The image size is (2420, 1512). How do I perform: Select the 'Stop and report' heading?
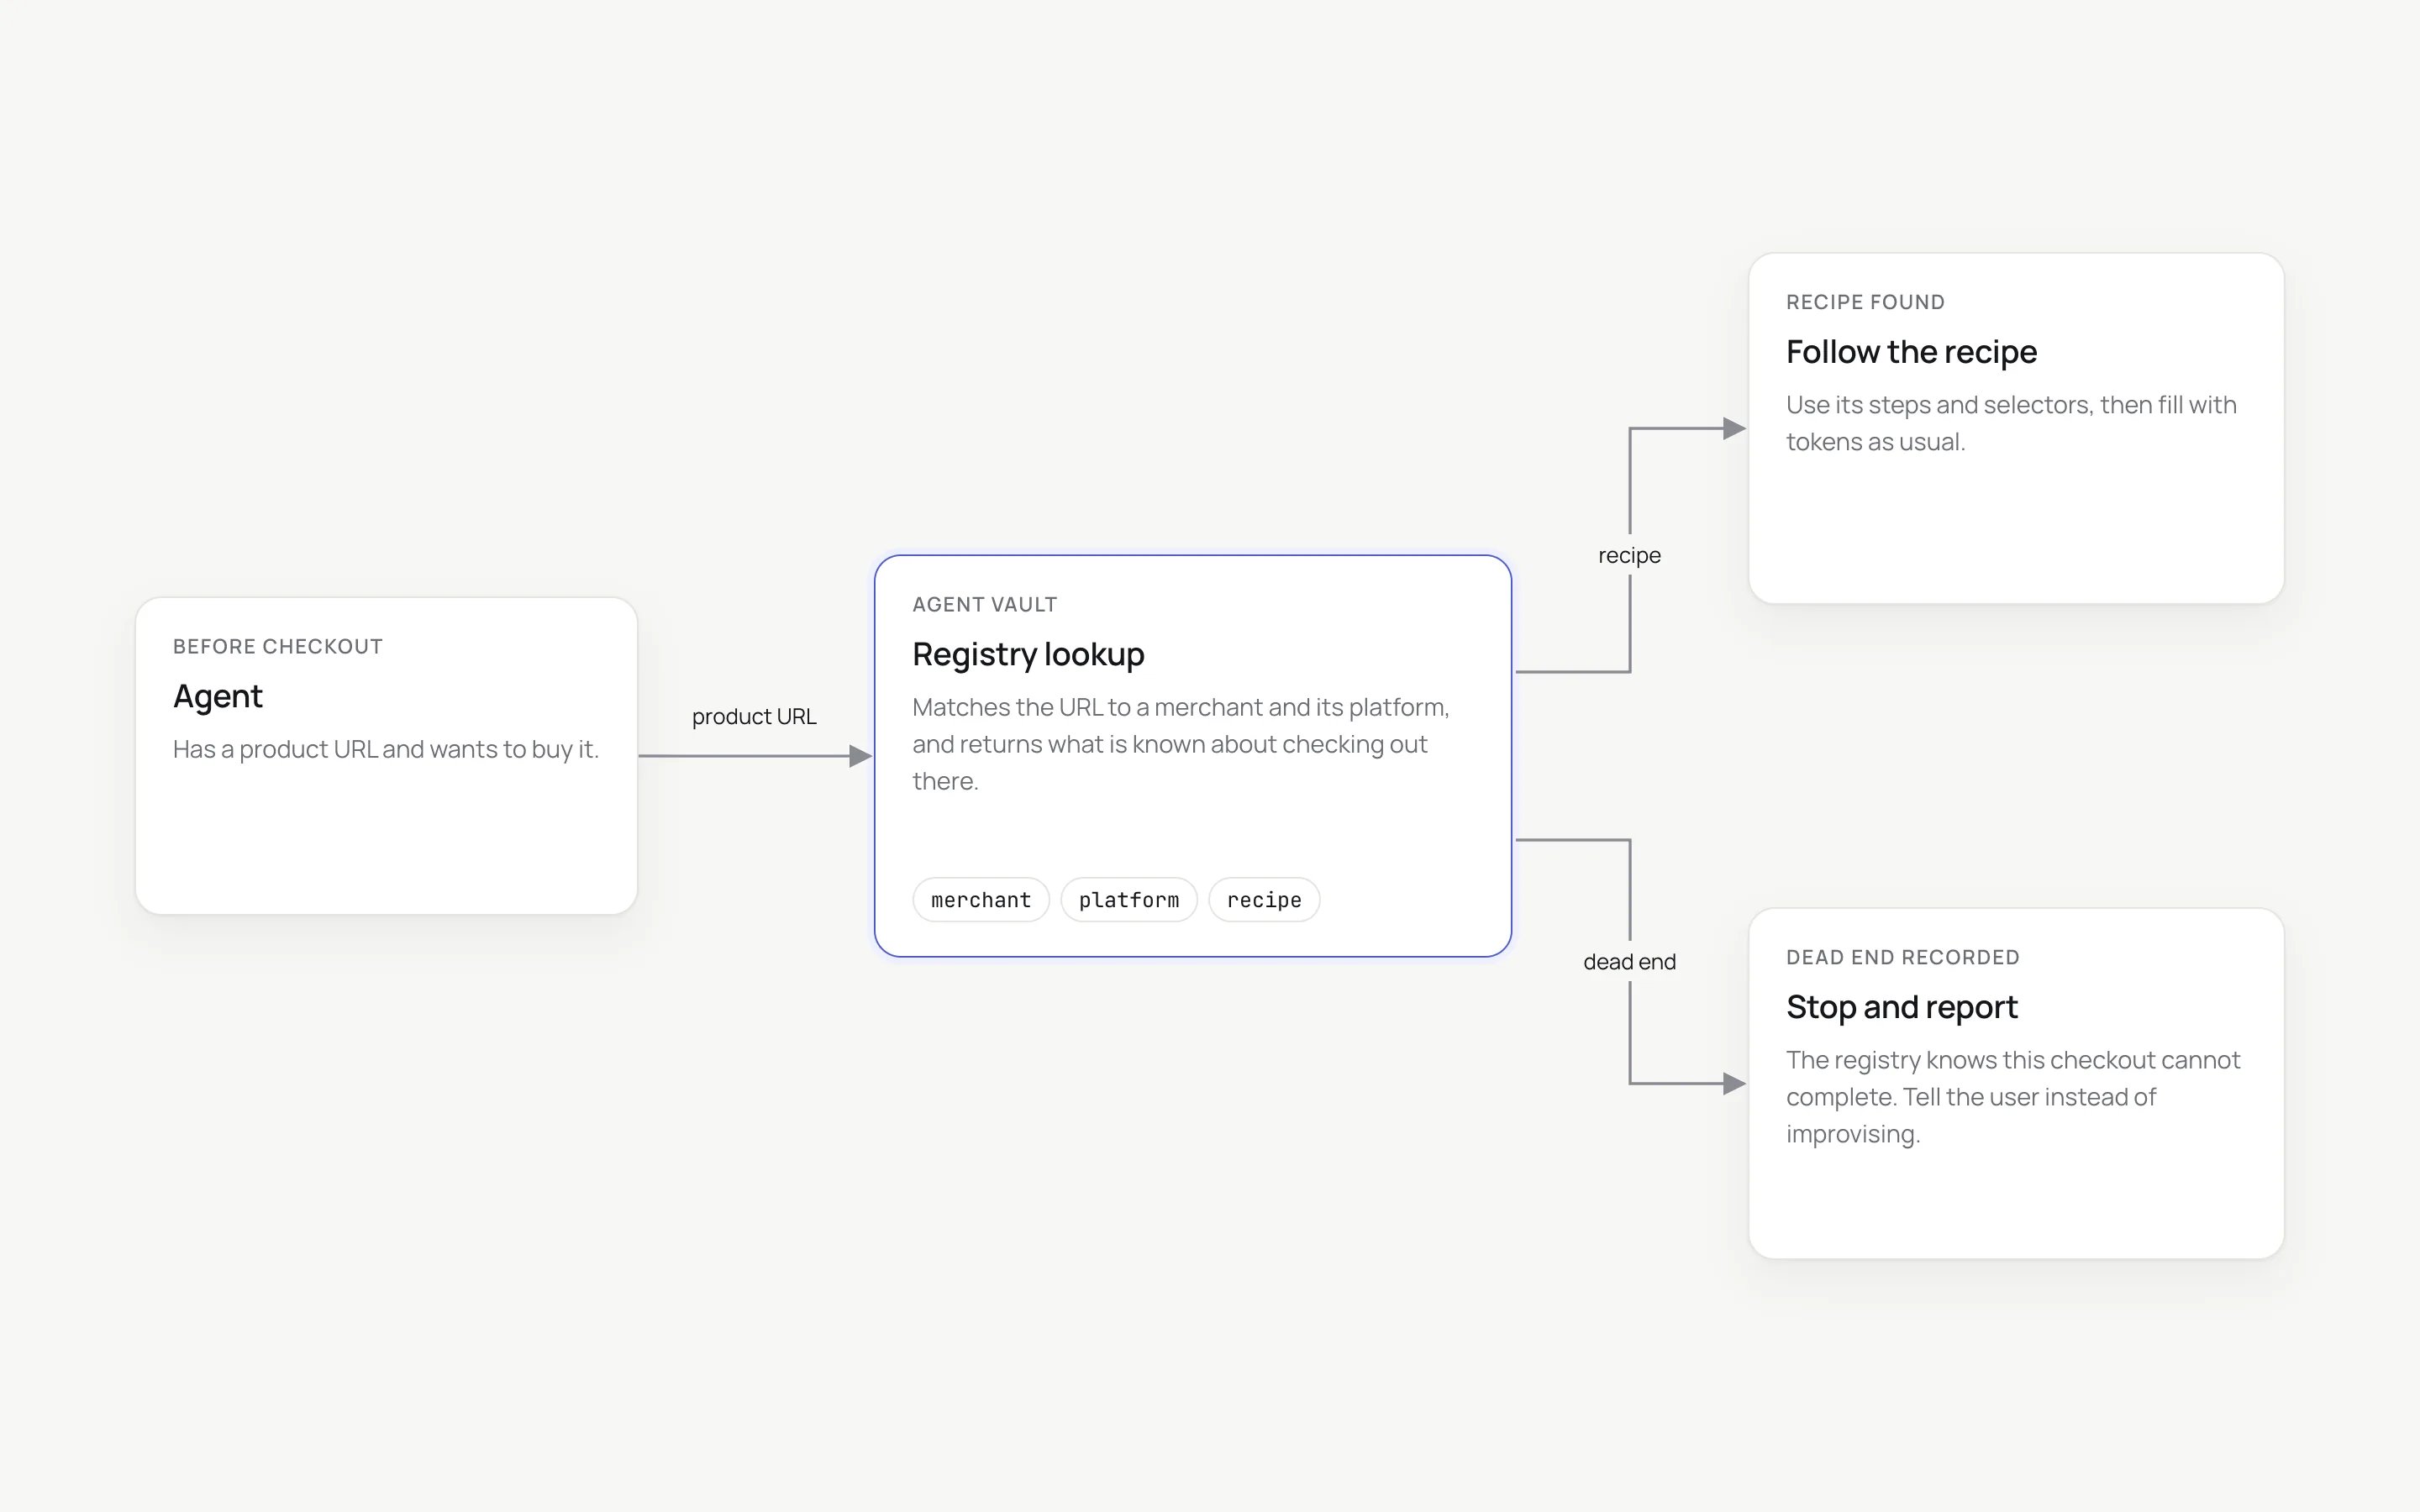[1901, 1007]
